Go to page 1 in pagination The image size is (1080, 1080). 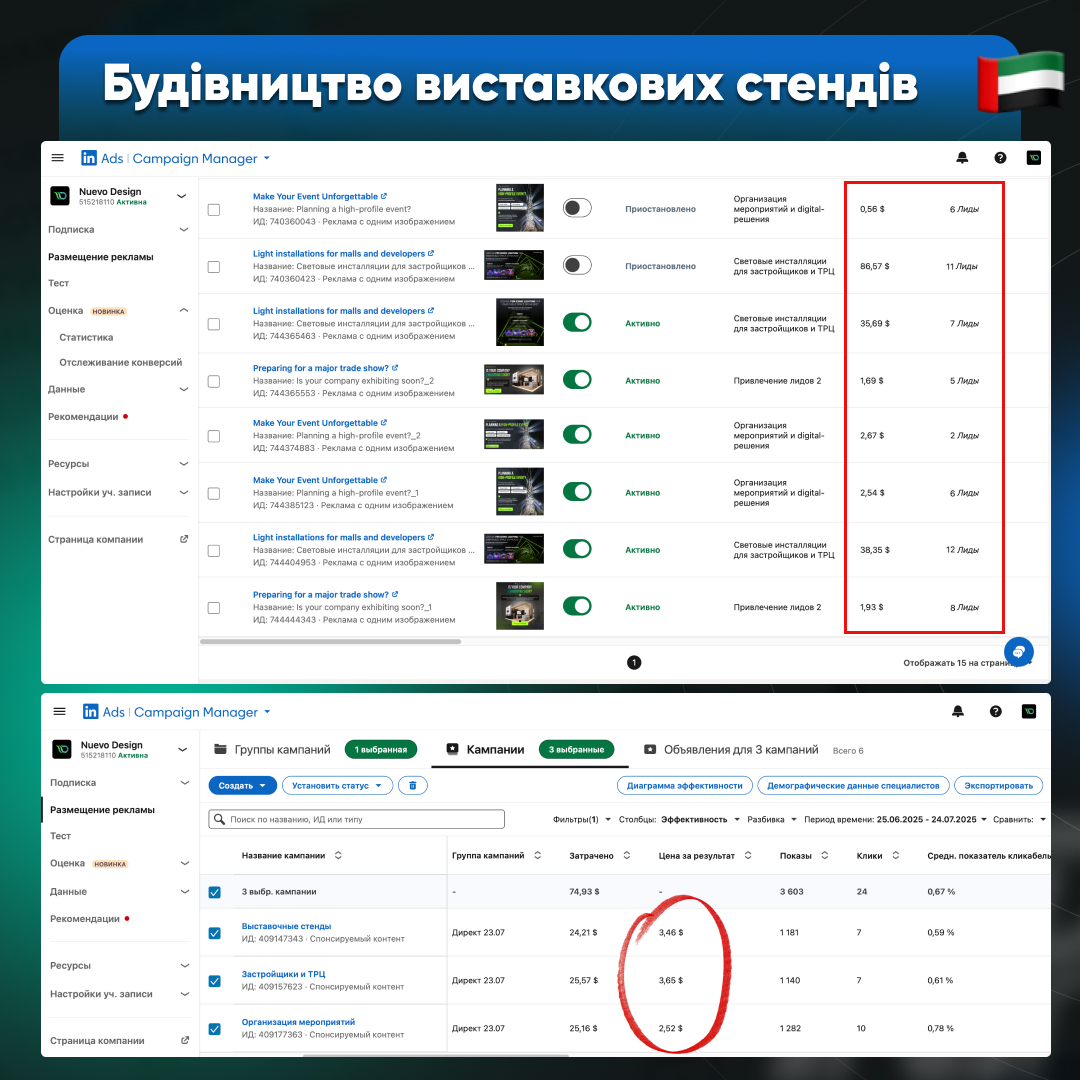[x=634, y=663]
